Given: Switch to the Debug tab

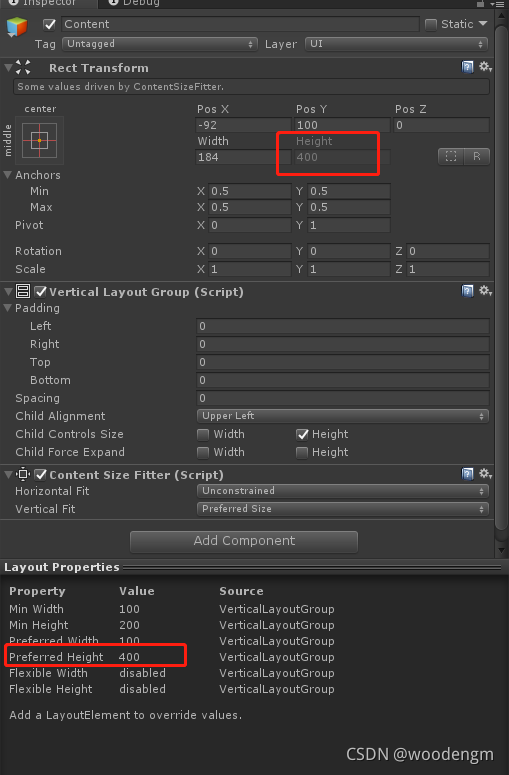Looking at the screenshot, I should pyautogui.click(x=134, y=3).
